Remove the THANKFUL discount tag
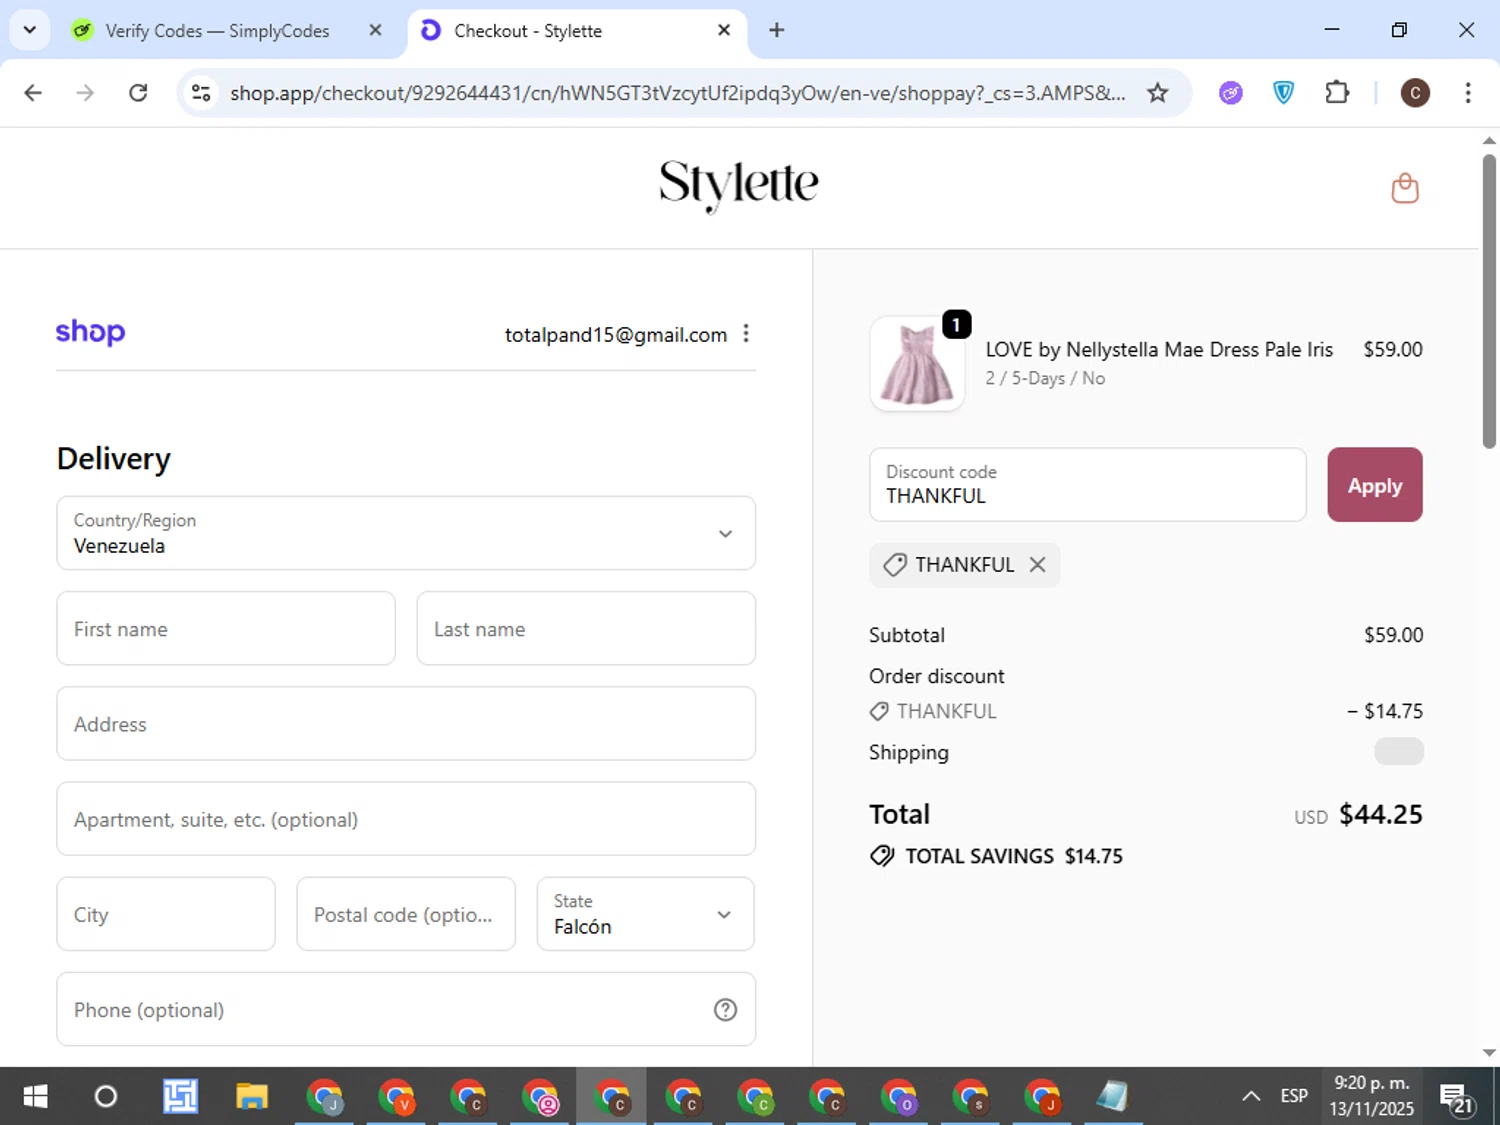 tap(1038, 565)
